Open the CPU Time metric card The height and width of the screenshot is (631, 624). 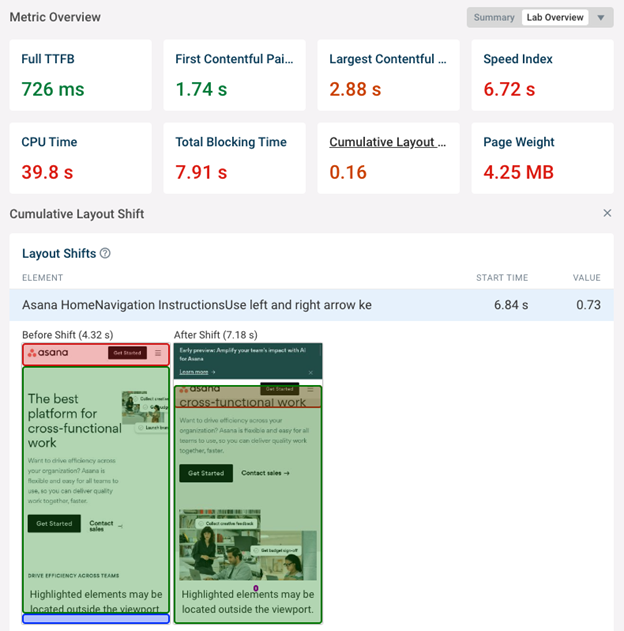(x=80, y=158)
